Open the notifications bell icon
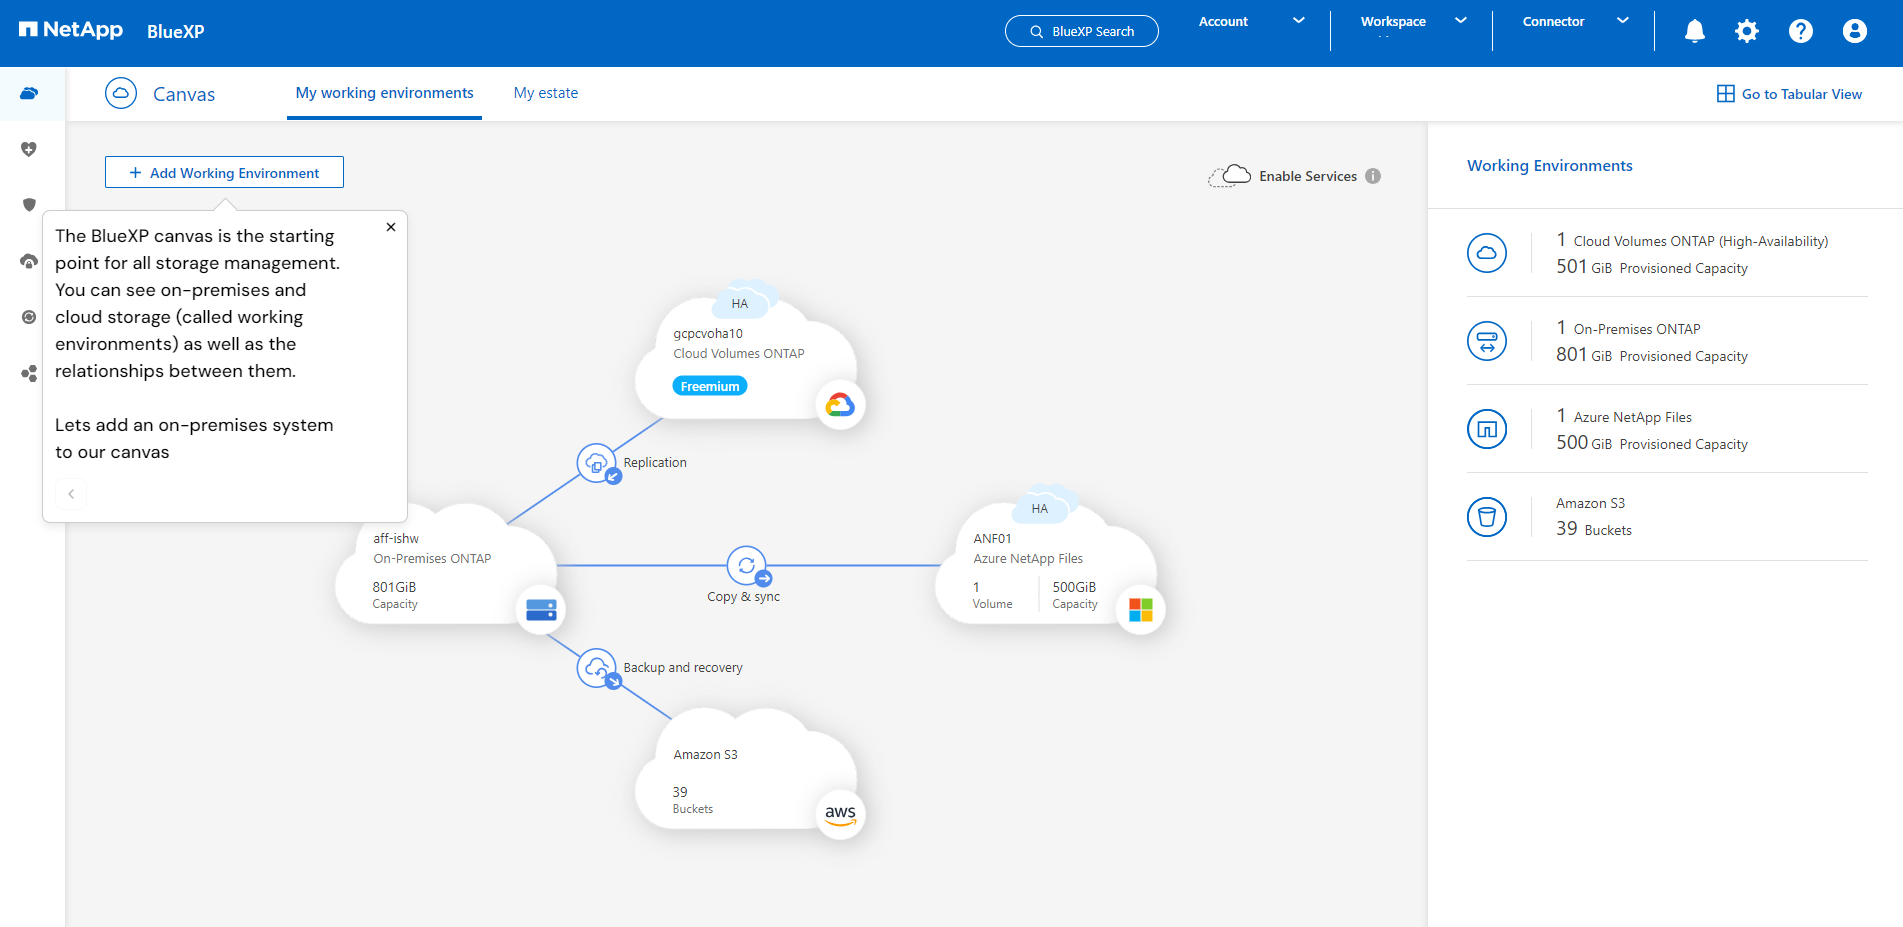 [x=1694, y=31]
